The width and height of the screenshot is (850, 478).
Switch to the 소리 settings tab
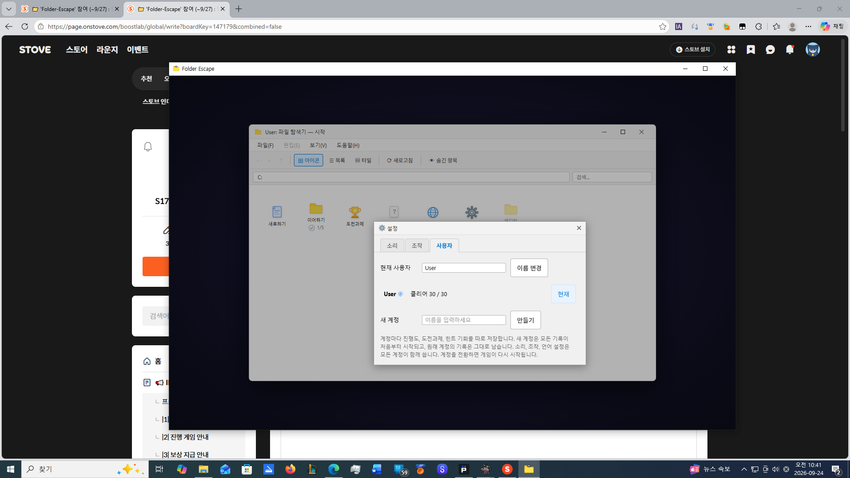[x=392, y=246]
